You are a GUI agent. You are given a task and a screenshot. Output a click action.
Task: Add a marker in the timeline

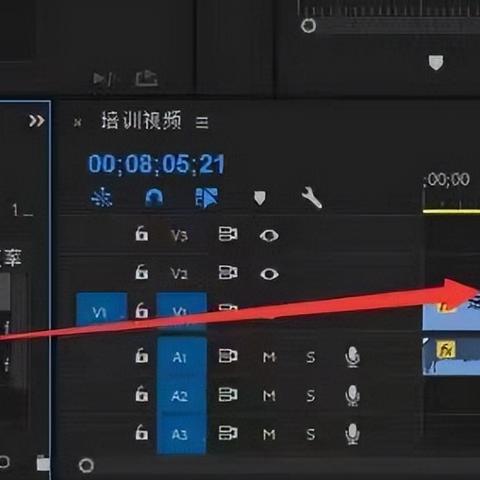pos(260,198)
